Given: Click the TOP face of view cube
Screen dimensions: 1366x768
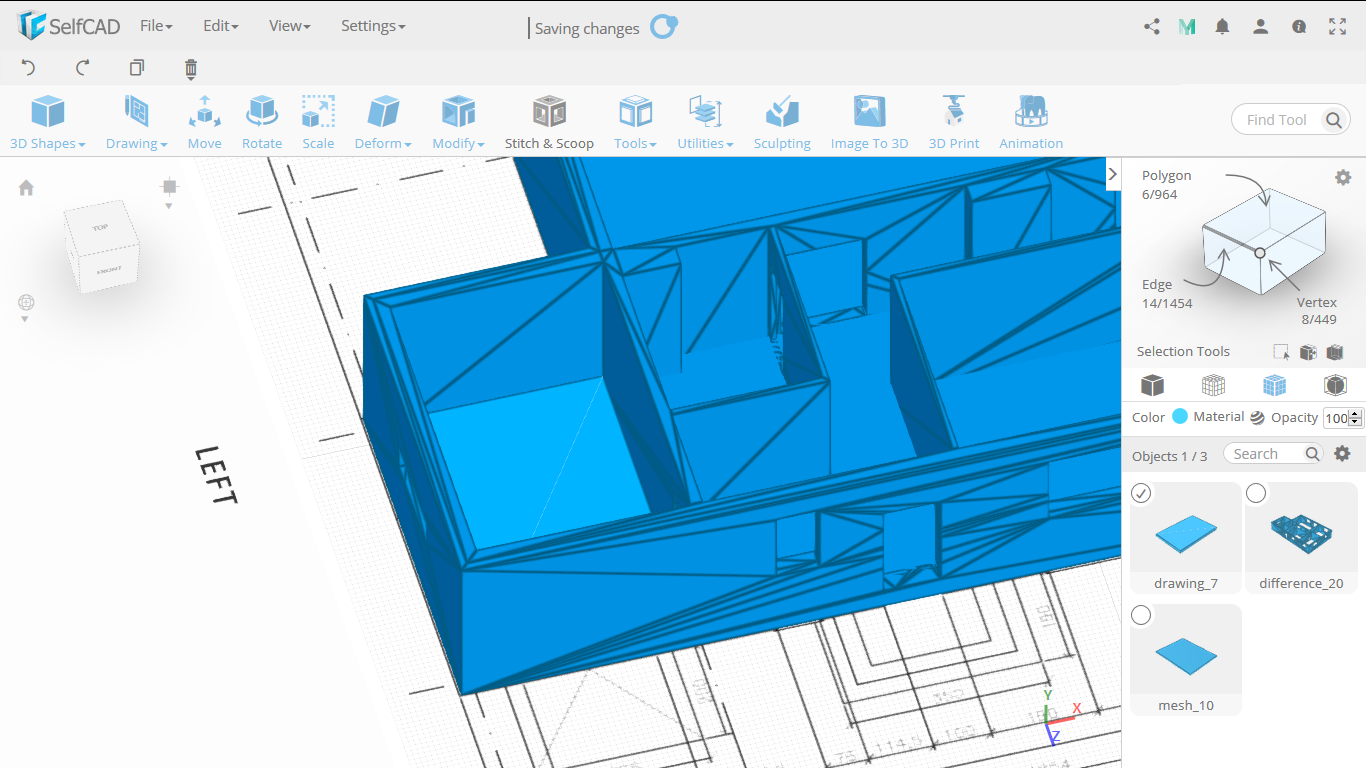Looking at the screenshot, I should (x=100, y=227).
